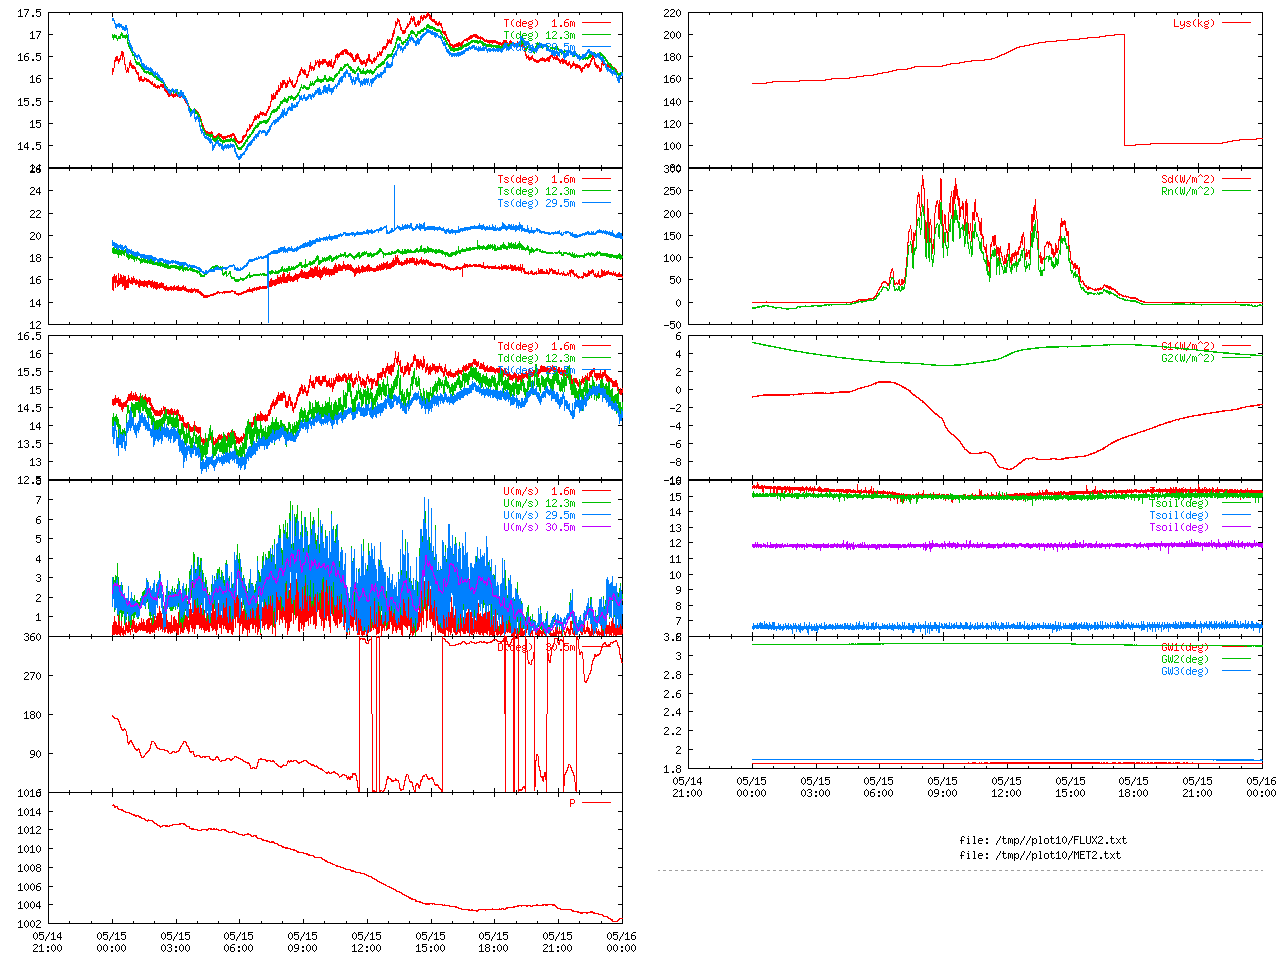1280x960 pixels.
Task: Pick the 'U(m/s) 1.6m' legend entry
Action: tap(540, 492)
